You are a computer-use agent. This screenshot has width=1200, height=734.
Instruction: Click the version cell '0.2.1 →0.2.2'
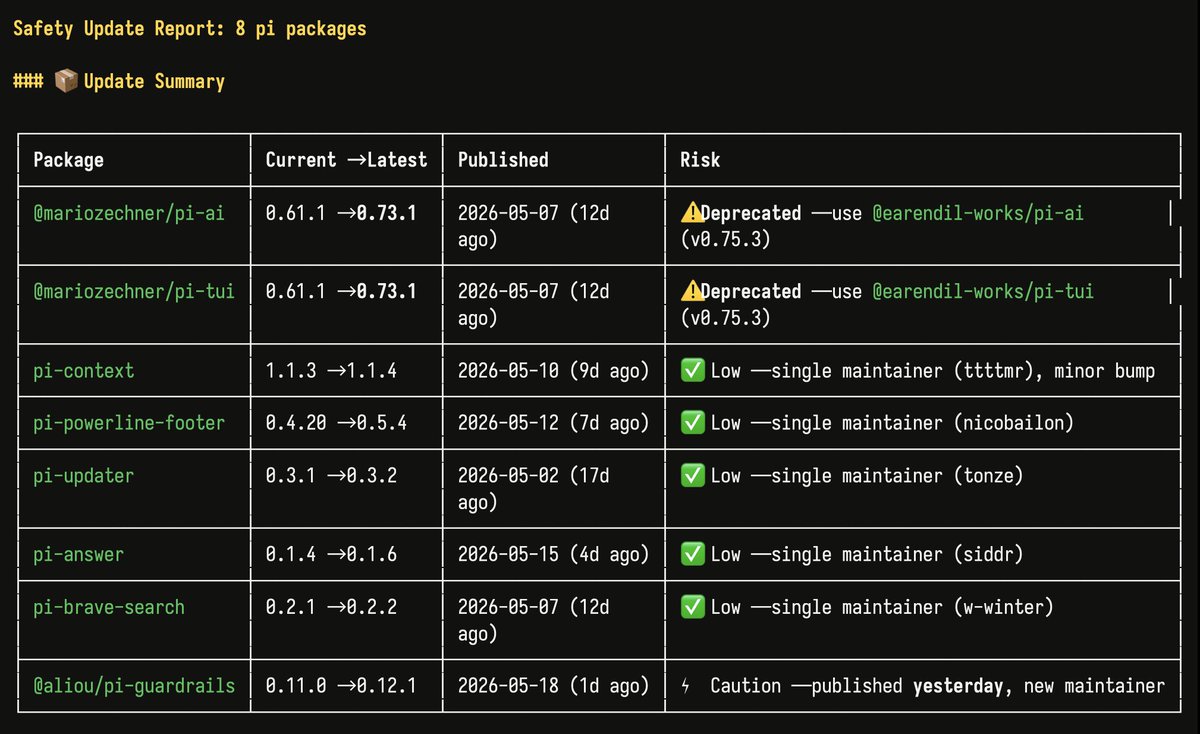[331, 607]
